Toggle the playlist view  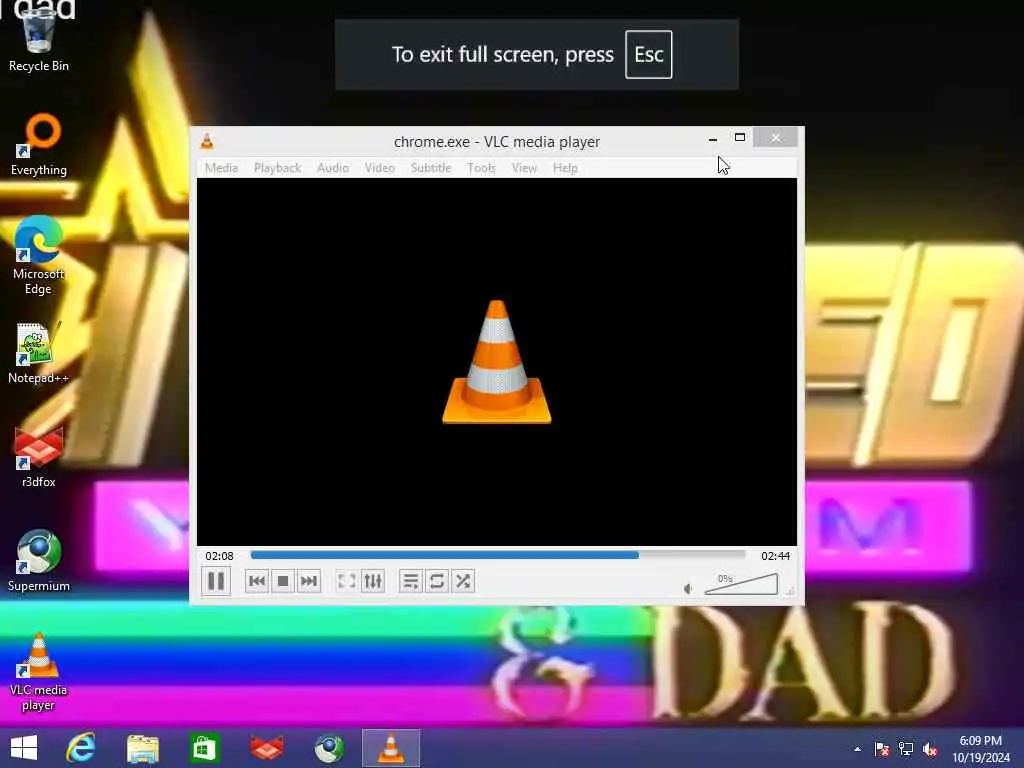point(411,581)
